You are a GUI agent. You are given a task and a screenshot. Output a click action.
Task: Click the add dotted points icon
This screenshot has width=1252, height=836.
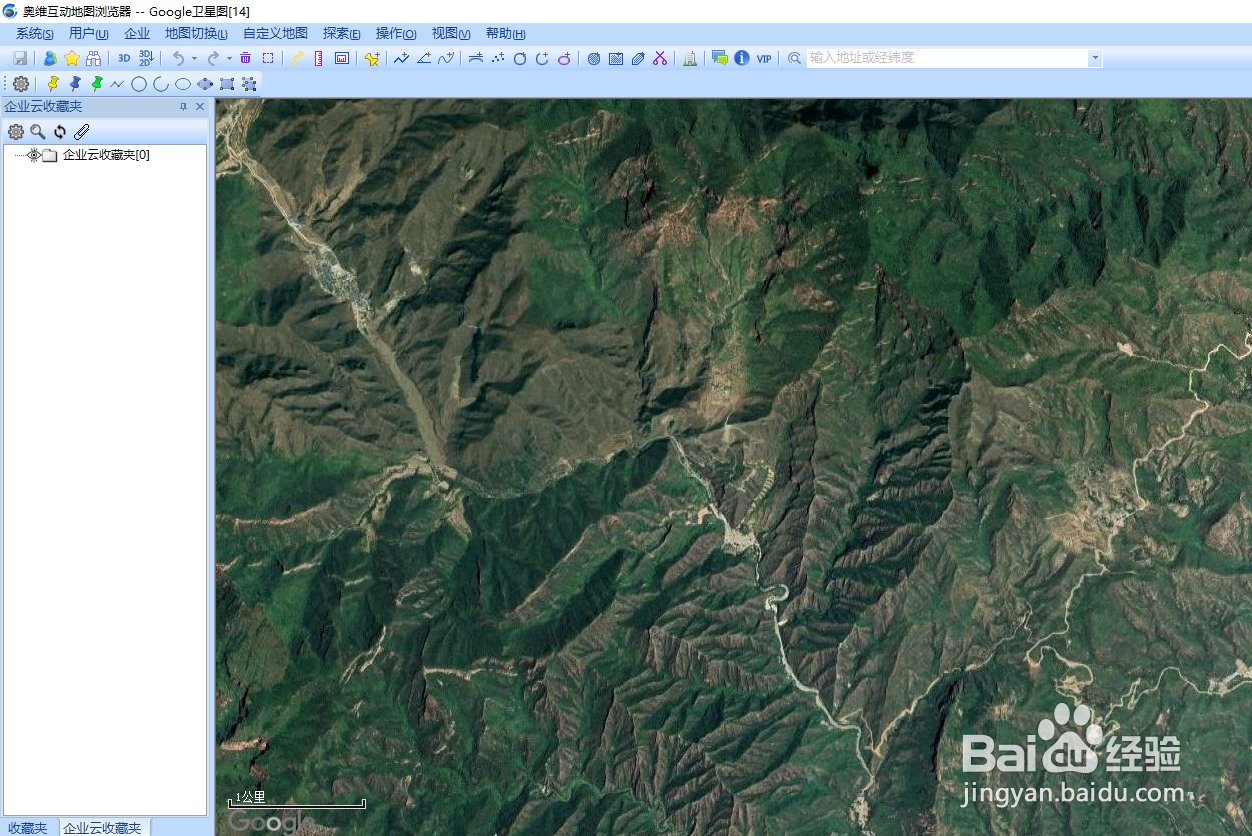[x=498, y=59]
